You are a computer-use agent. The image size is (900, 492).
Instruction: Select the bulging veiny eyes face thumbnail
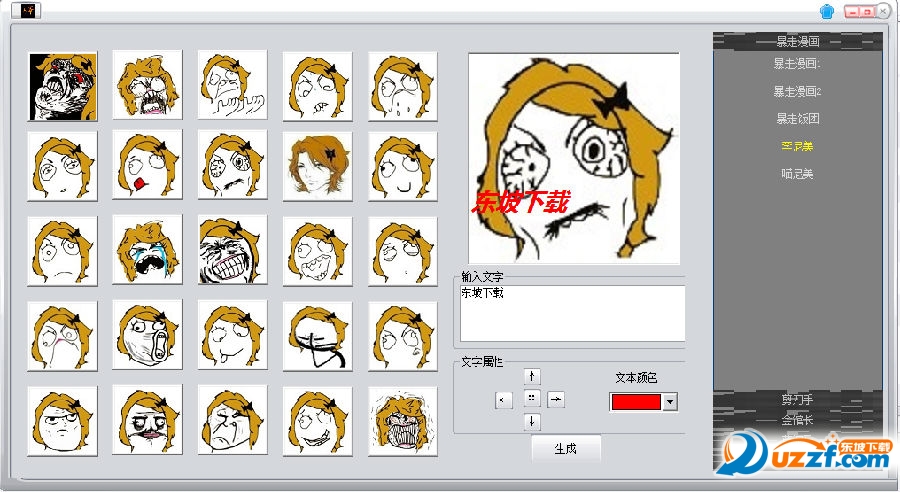(232, 165)
